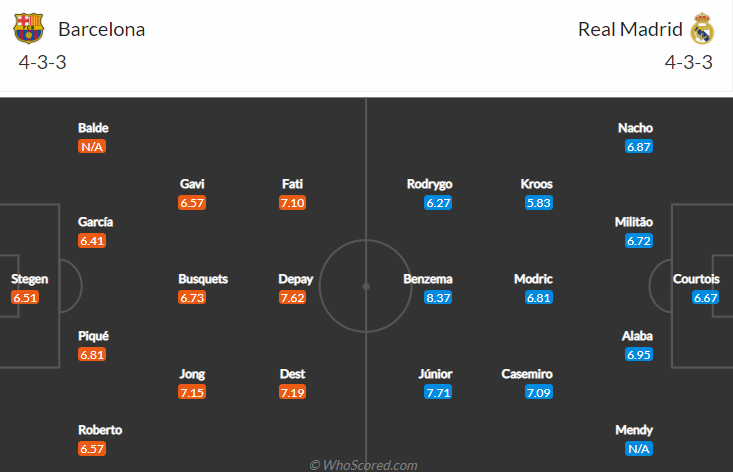Select Fati's 7.10 rating badge
733x472 pixels.
click(292, 203)
